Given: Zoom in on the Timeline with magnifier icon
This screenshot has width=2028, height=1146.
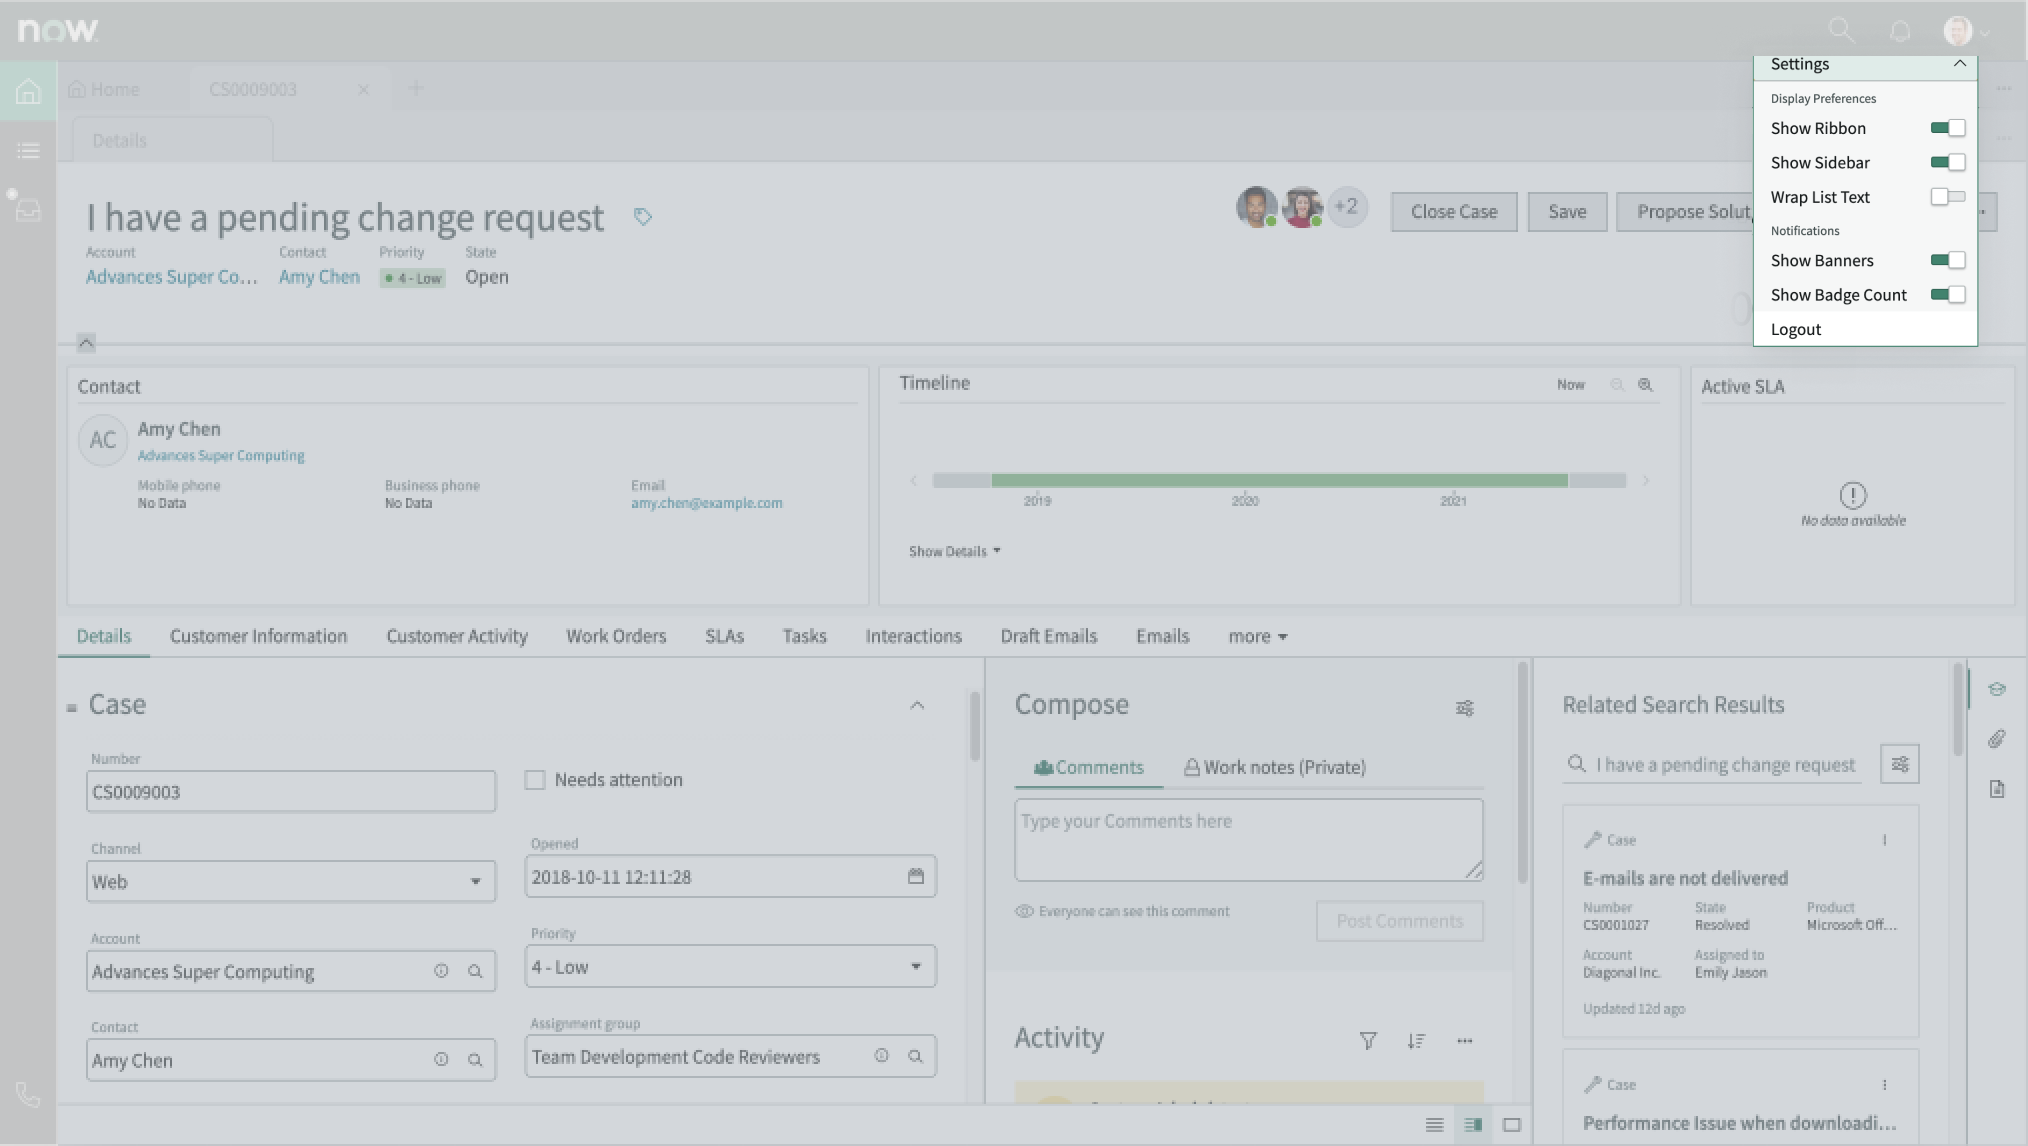Looking at the screenshot, I should click(x=1646, y=384).
